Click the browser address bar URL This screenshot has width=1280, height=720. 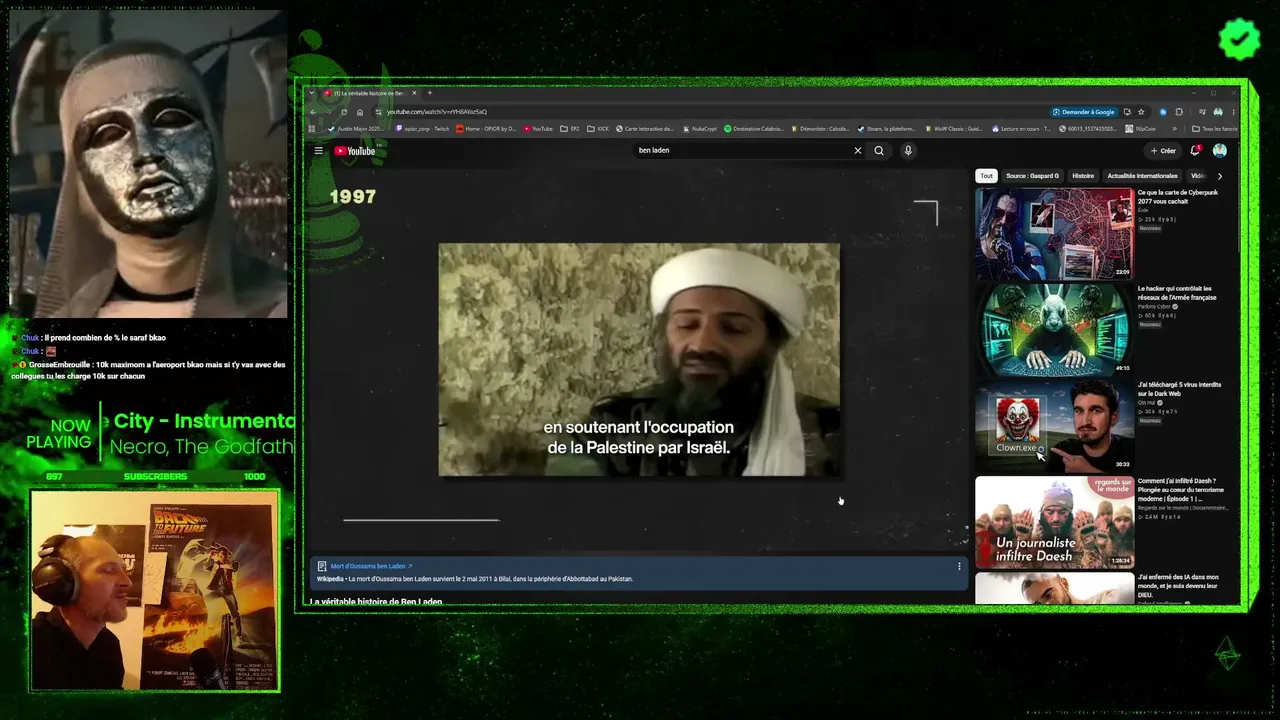click(x=437, y=112)
